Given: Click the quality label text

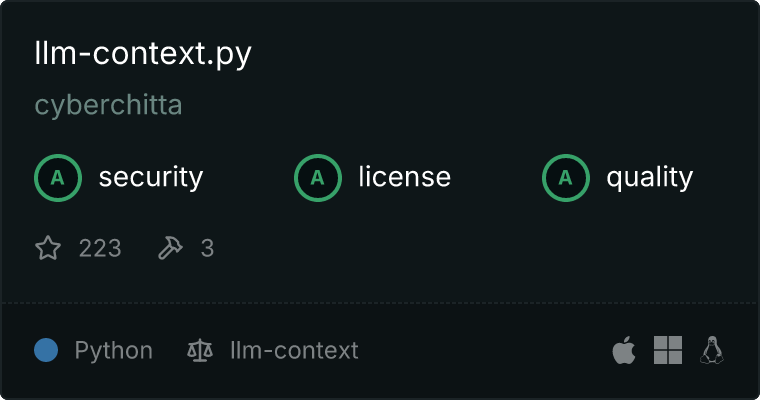Looking at the screenshot, I should pyautogui.click(x=650, y=178).
